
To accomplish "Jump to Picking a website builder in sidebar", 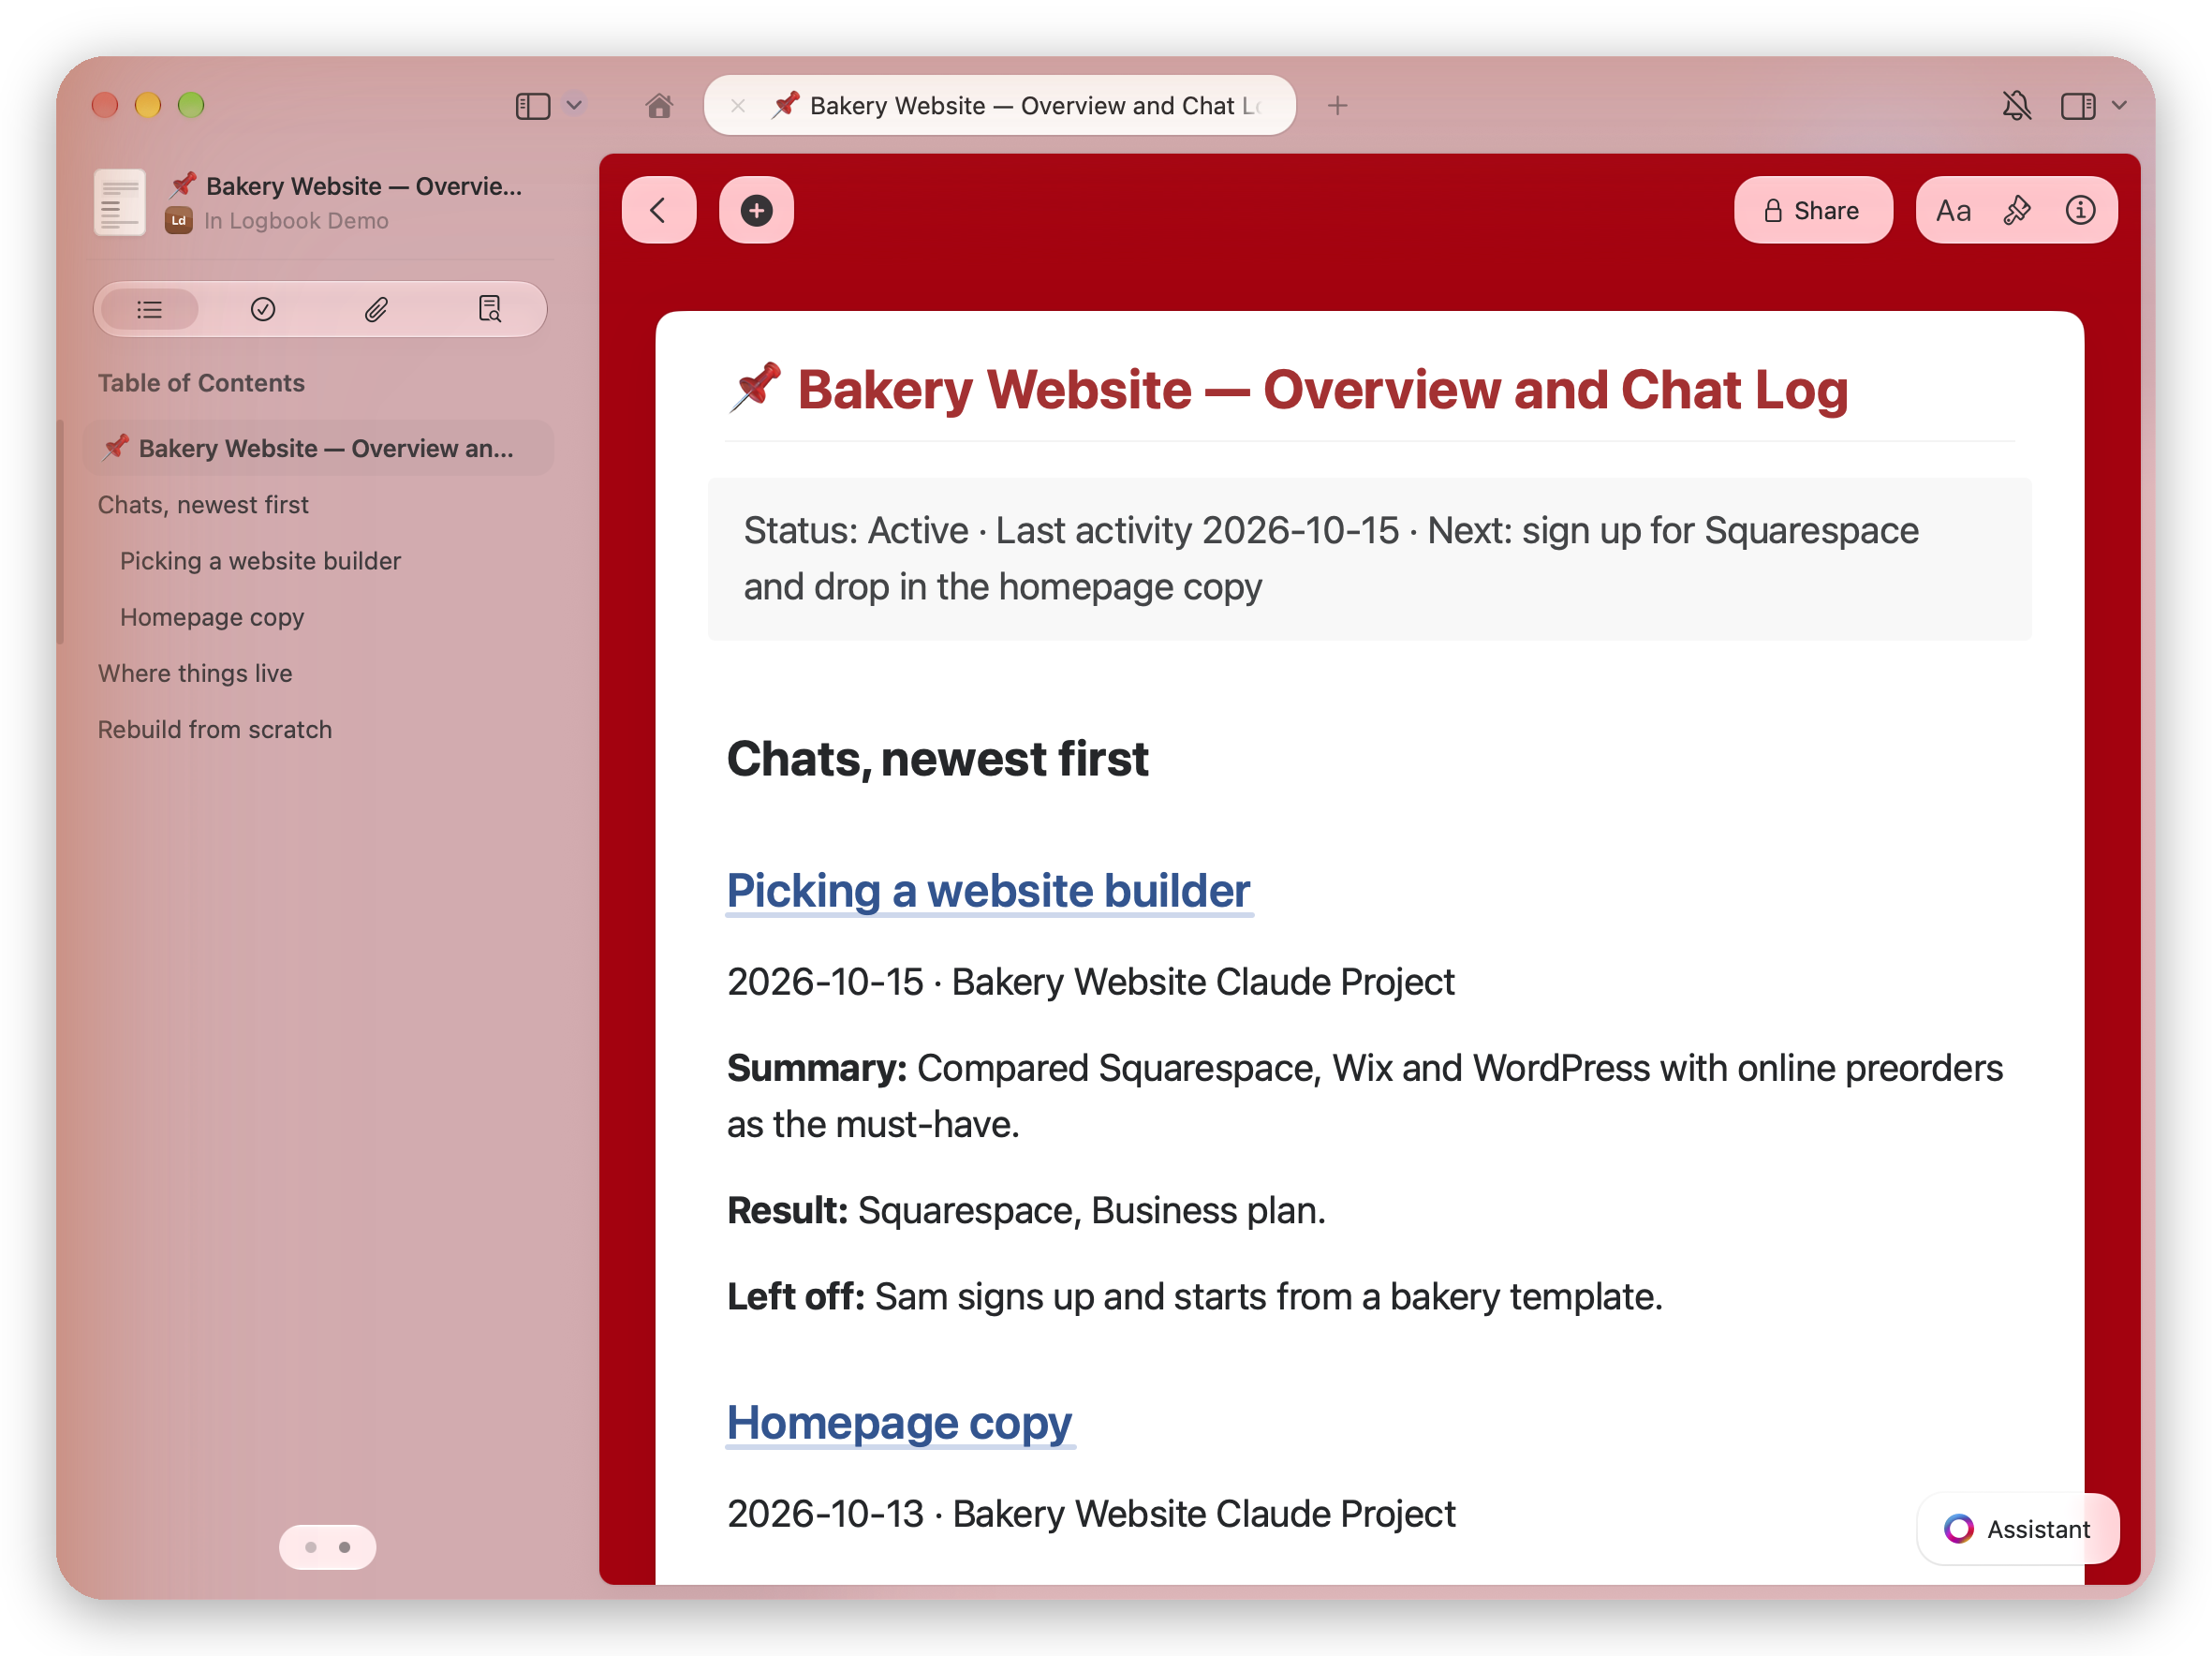I will click(x=260, y=561).
